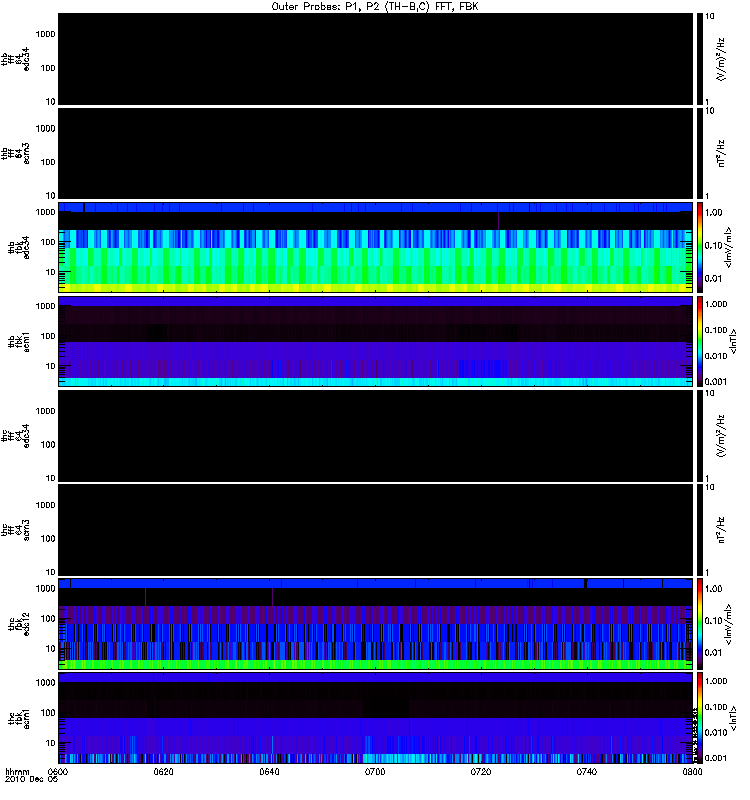
Task: Click inside the thc fbk scm1 spectrogram panel
Action: 375,718
